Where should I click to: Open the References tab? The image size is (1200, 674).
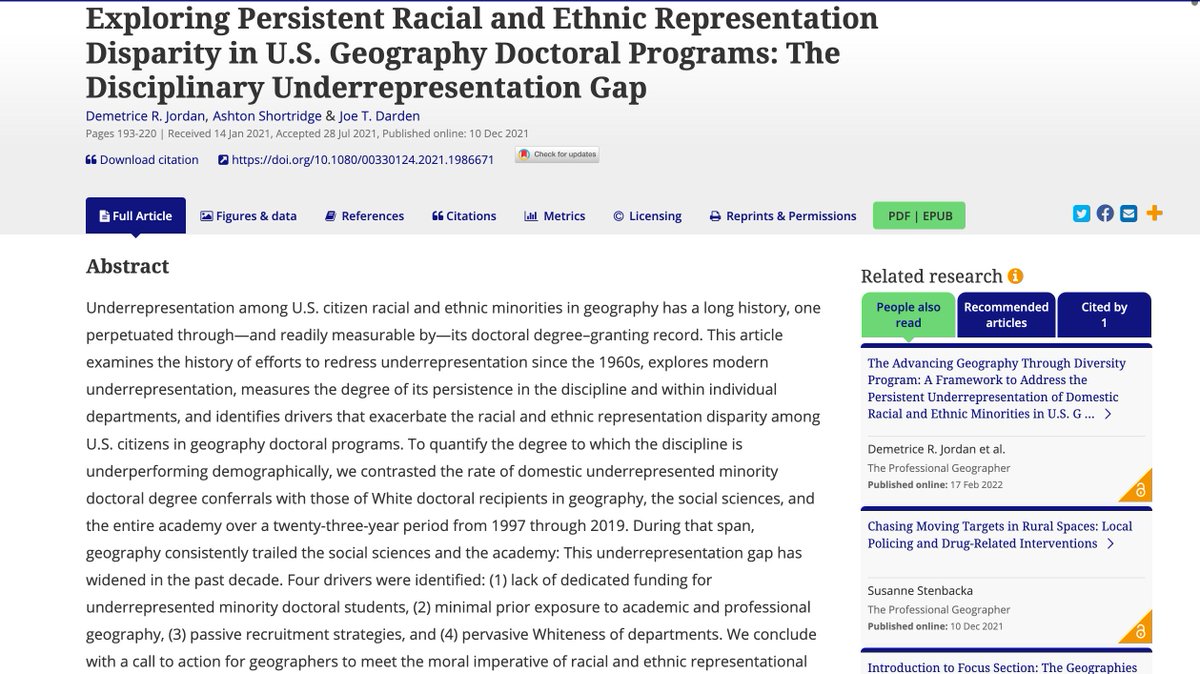(365, 215)
